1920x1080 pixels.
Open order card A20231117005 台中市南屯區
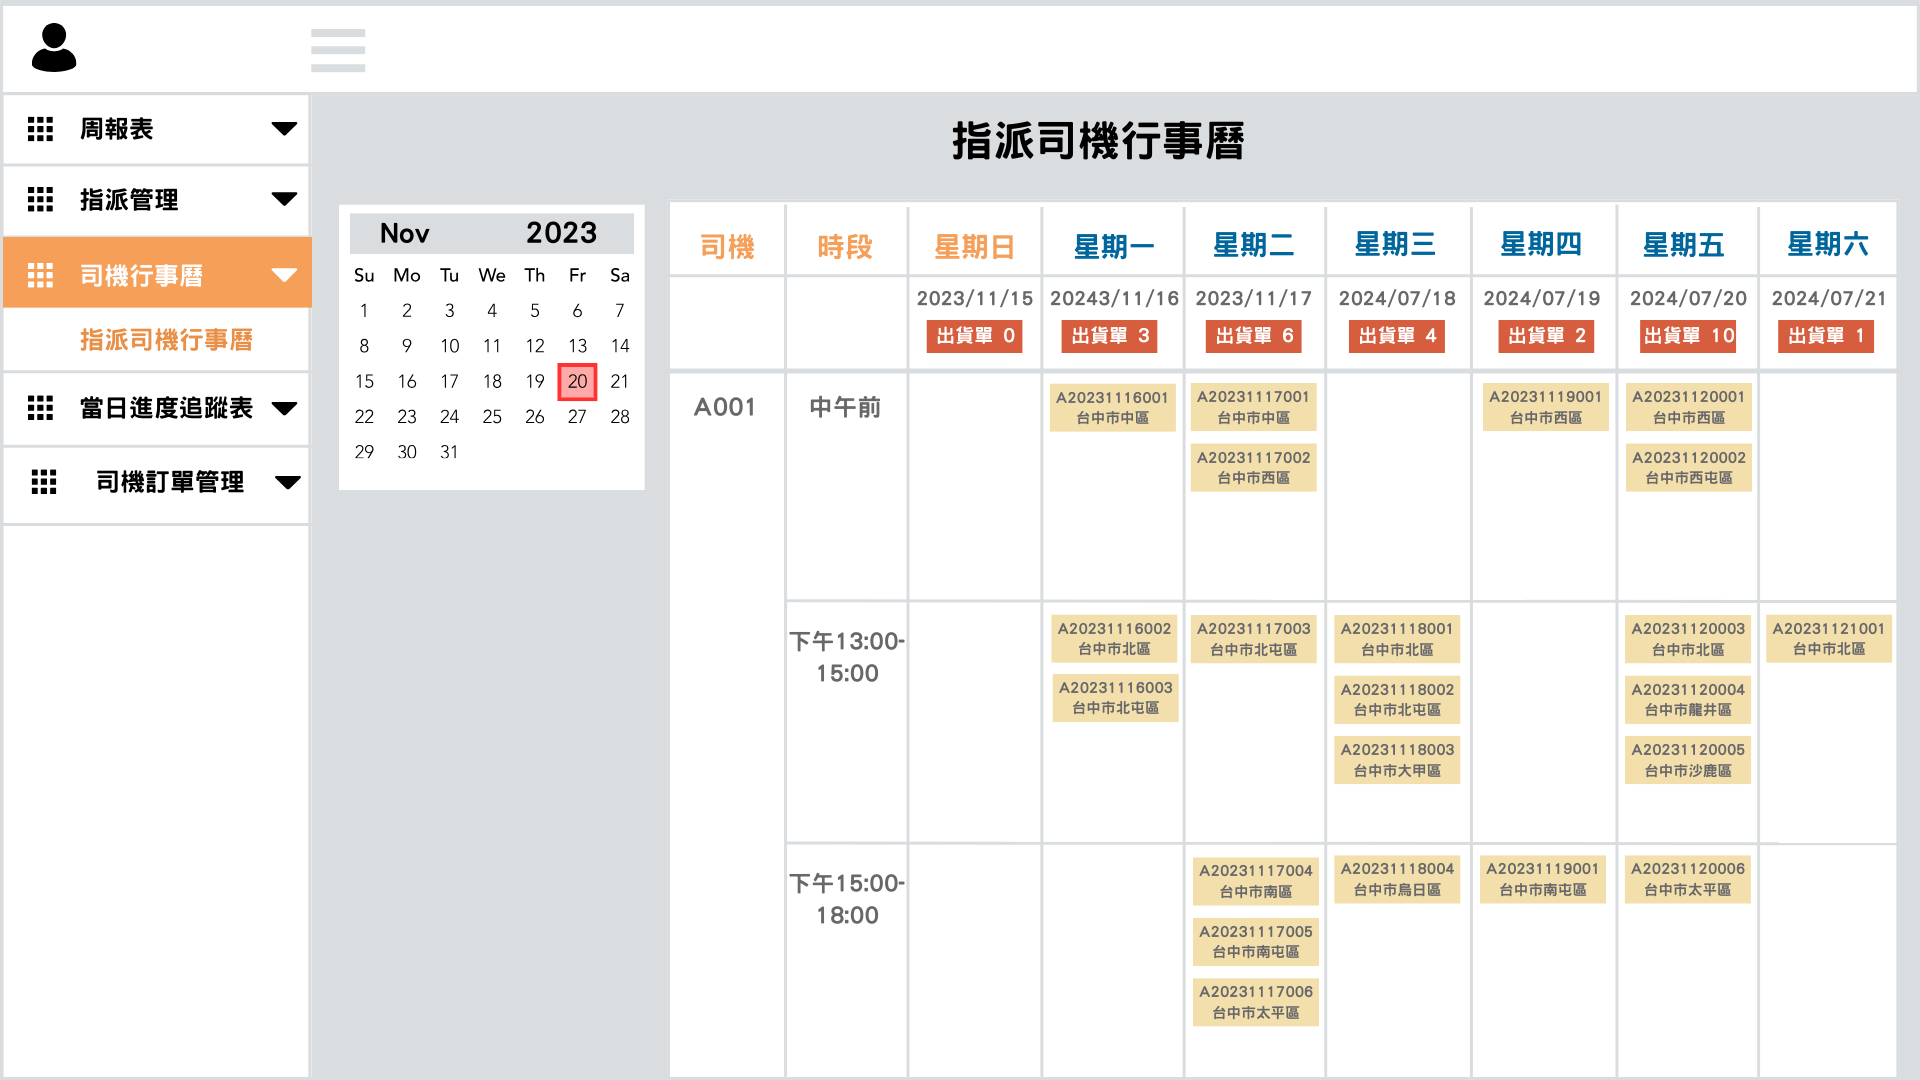[x=1256, y=942]
